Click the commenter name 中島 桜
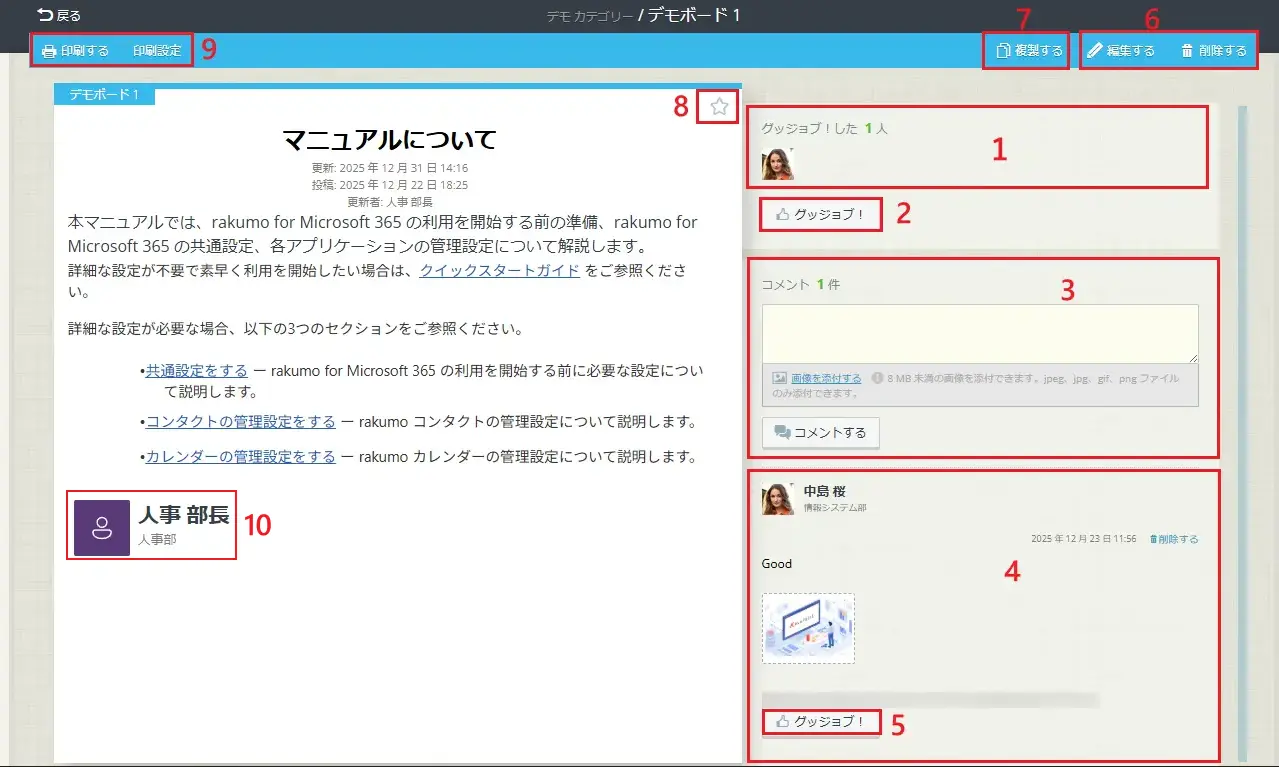1279x767 pixels. coord(825,491)
